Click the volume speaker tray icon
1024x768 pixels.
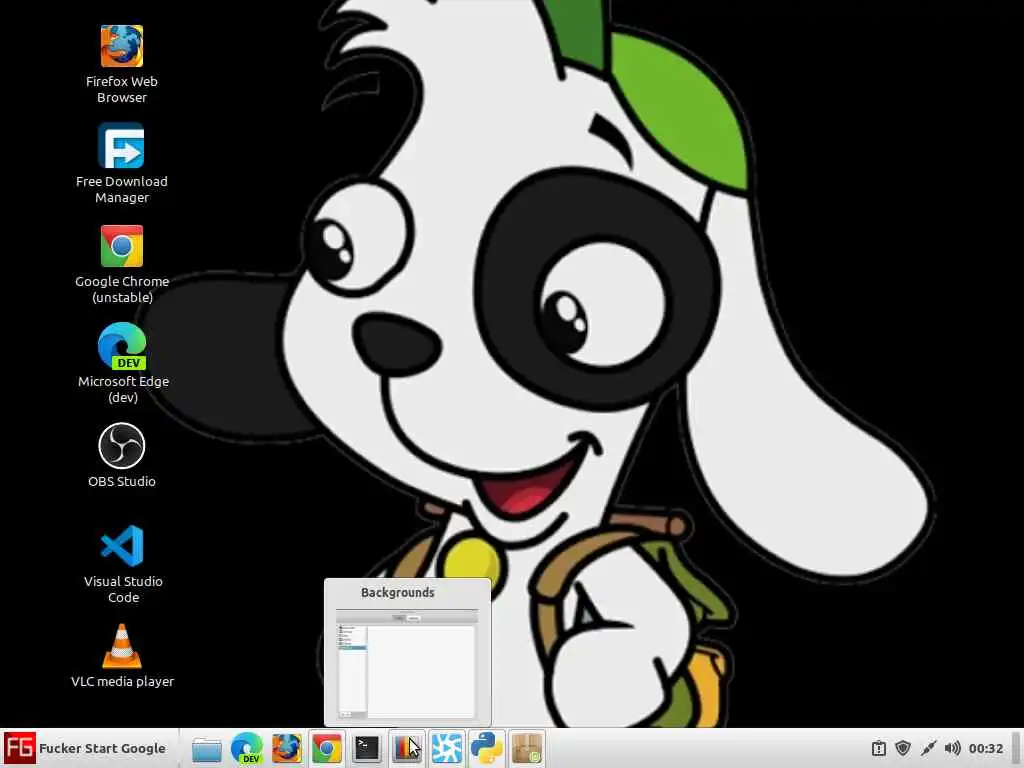coord(953,748)
